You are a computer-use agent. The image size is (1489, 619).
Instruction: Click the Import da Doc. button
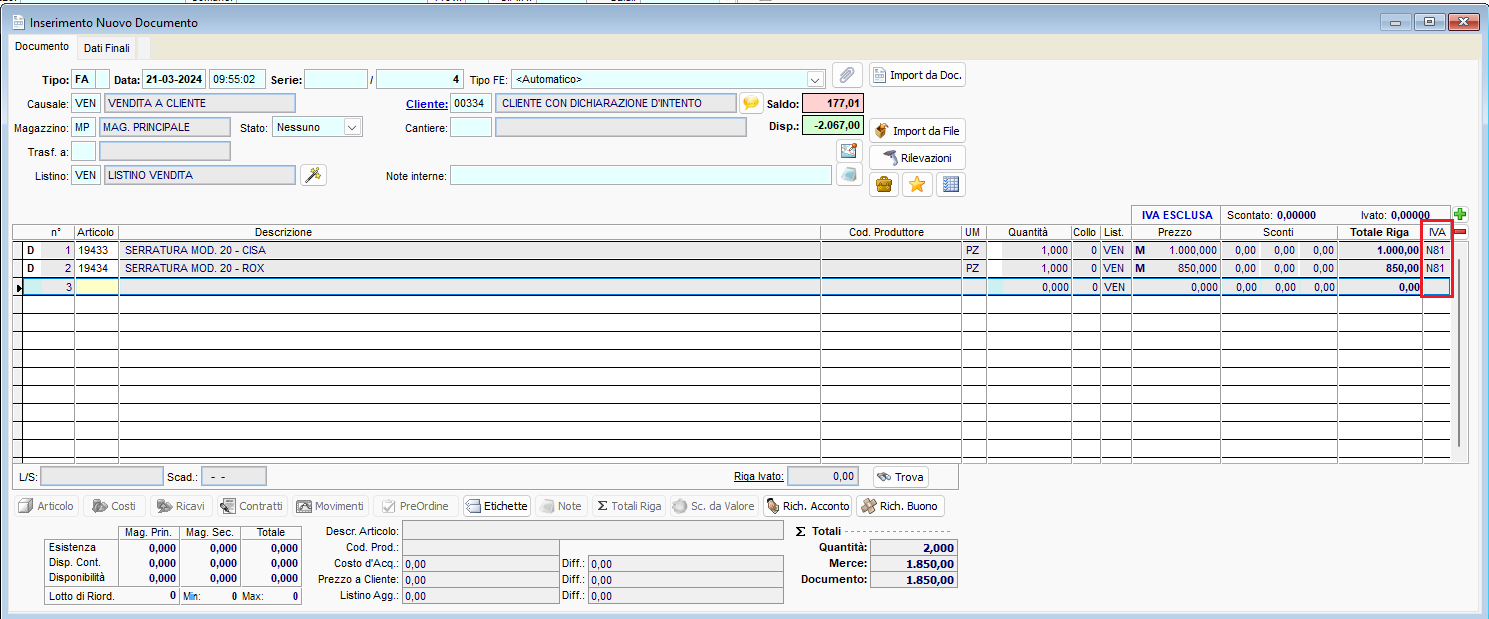(915, 74)
